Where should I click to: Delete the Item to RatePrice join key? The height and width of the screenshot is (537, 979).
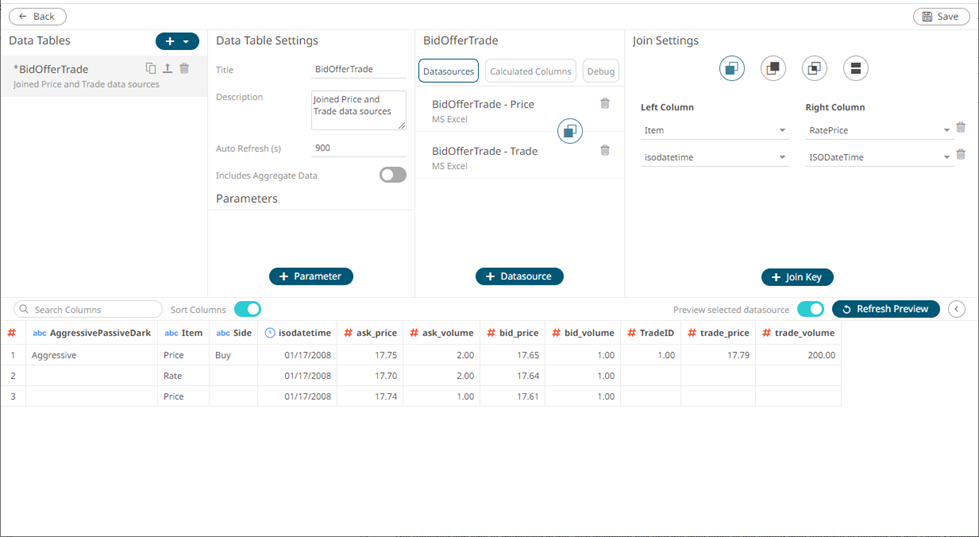[x=960, y=128]
